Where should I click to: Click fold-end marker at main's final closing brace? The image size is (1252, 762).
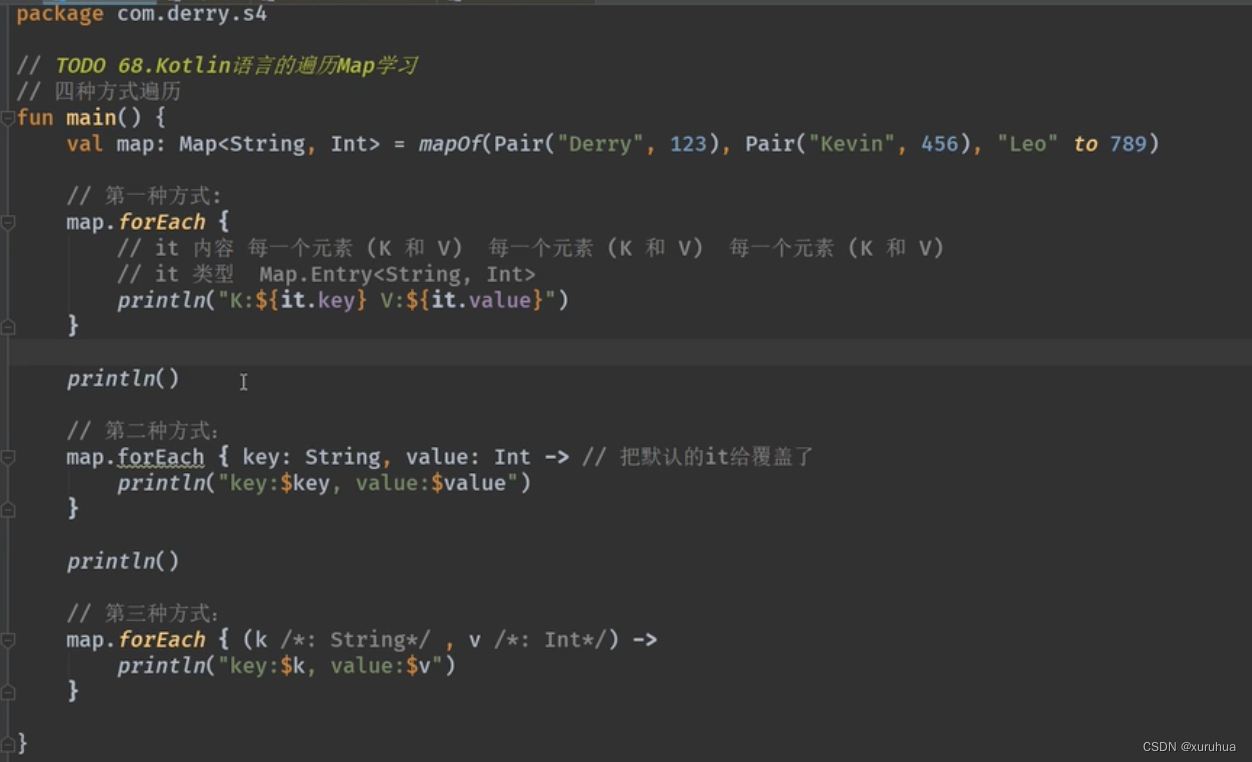[x=8, y=743]
